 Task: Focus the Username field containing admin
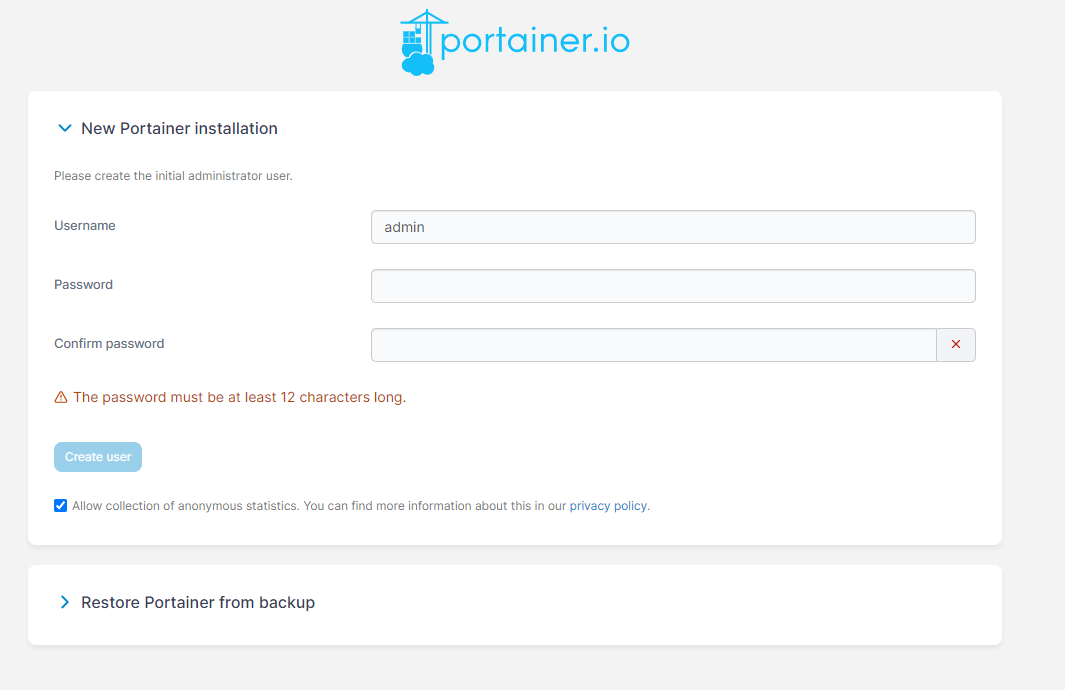tap(673, 227)
